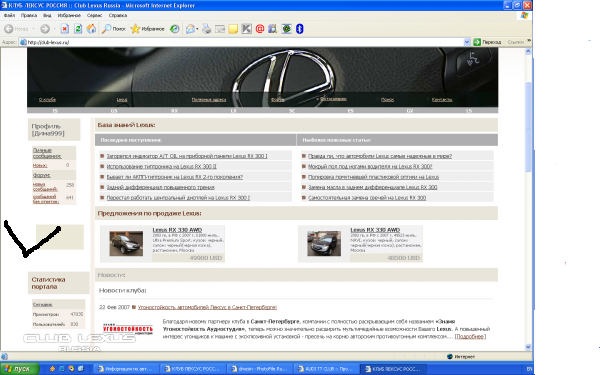Open the Back button history dropdown
600x375 pixels.
click(x=33, y=29)
